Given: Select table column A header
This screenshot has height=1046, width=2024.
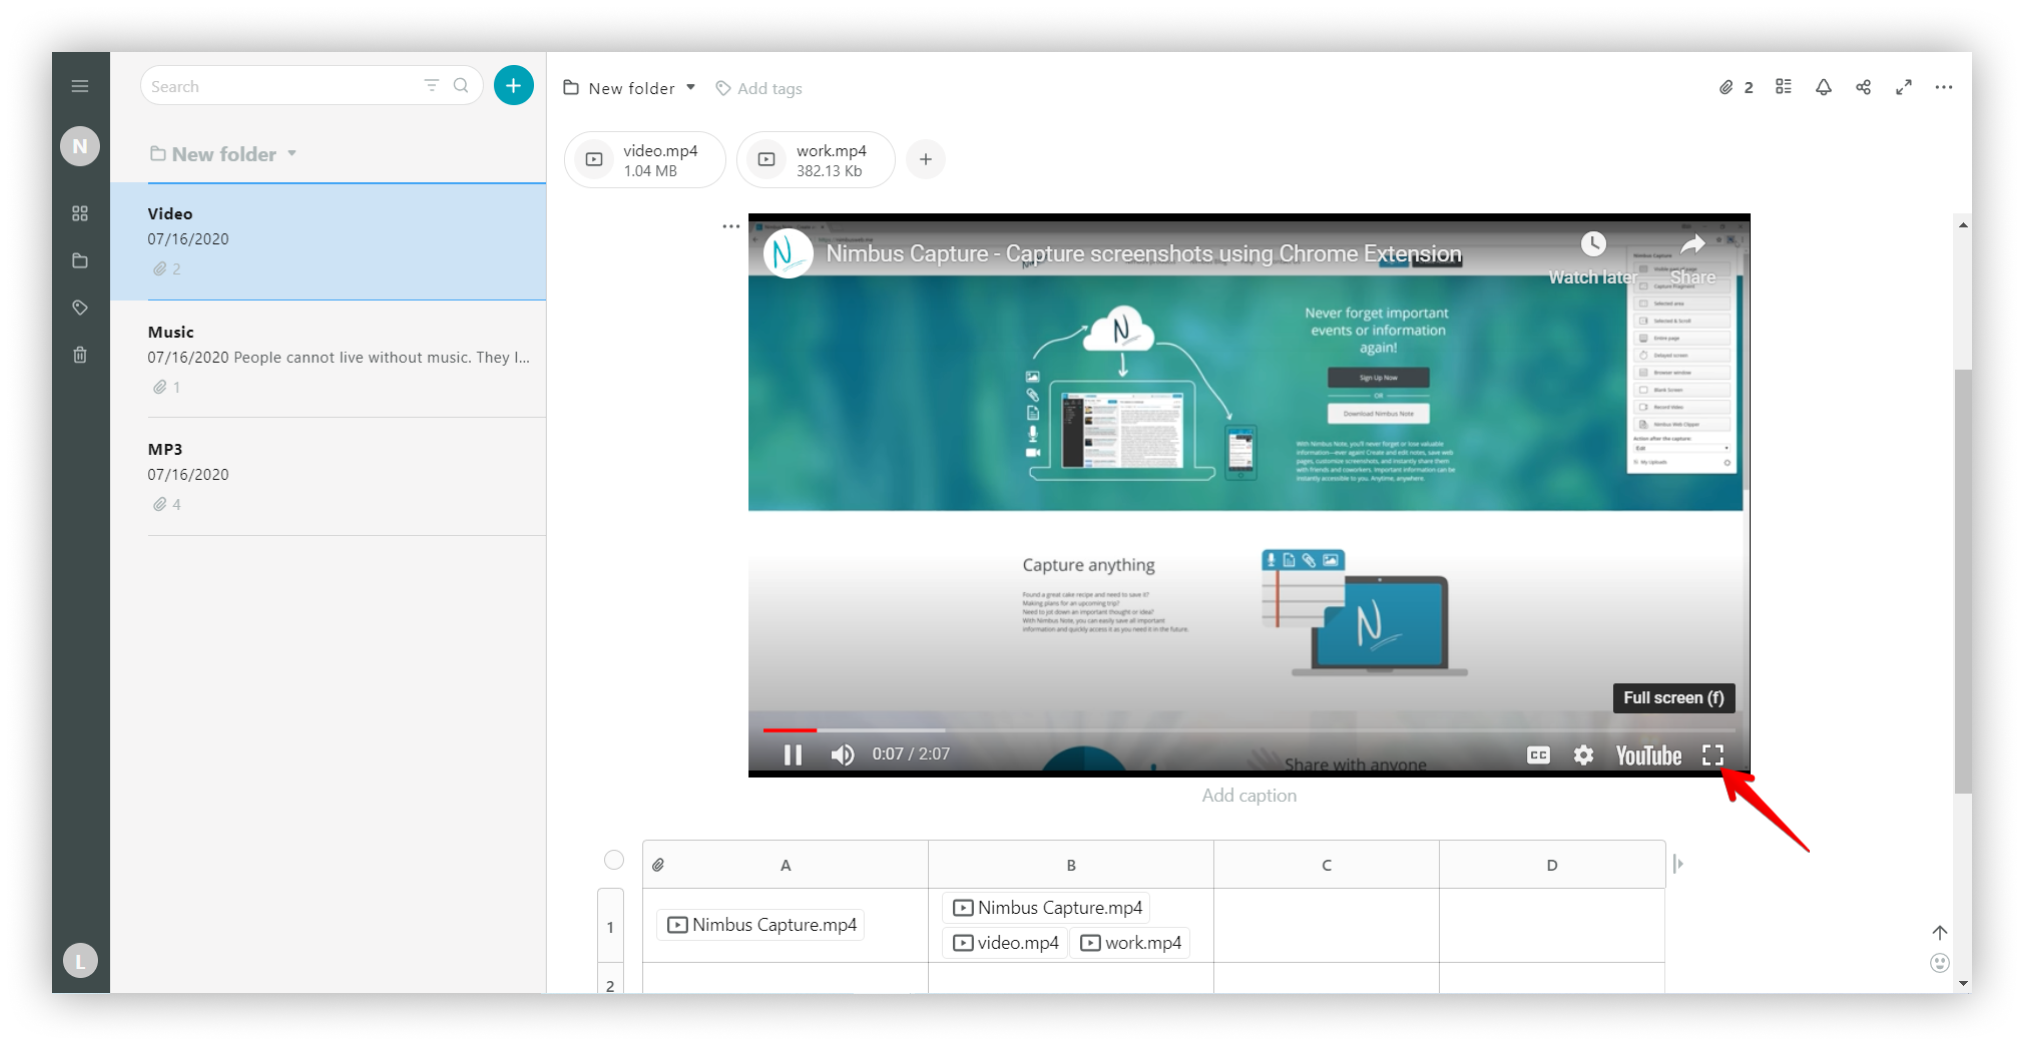Looking at the screenshot, I should tap(785, 865).
